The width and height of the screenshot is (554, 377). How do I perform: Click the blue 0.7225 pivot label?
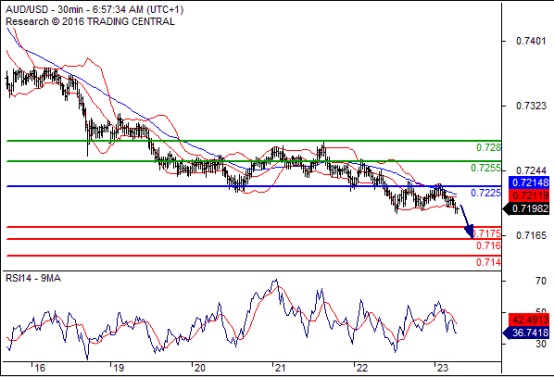[x=485, y=193]
